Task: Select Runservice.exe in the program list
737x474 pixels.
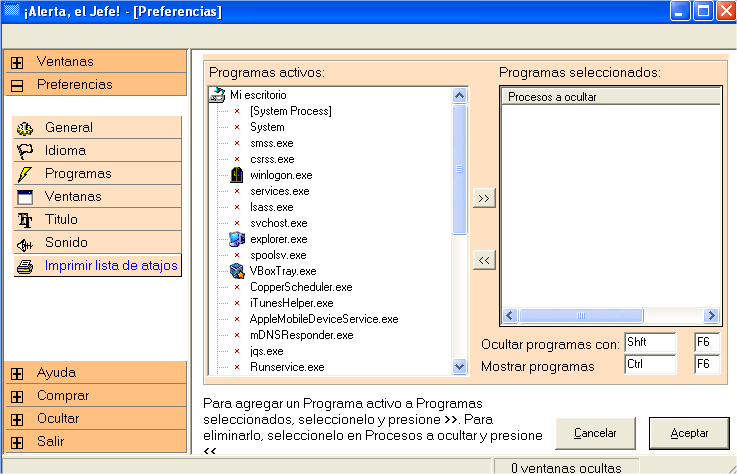Action: click(287, 367)
